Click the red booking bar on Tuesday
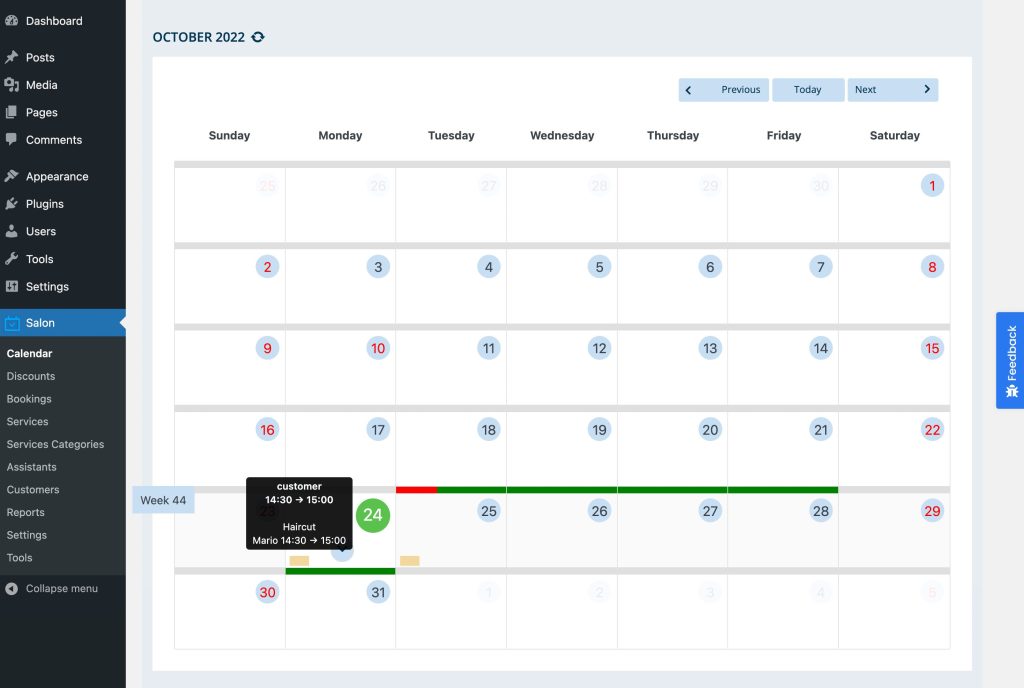 pos(416,490)
